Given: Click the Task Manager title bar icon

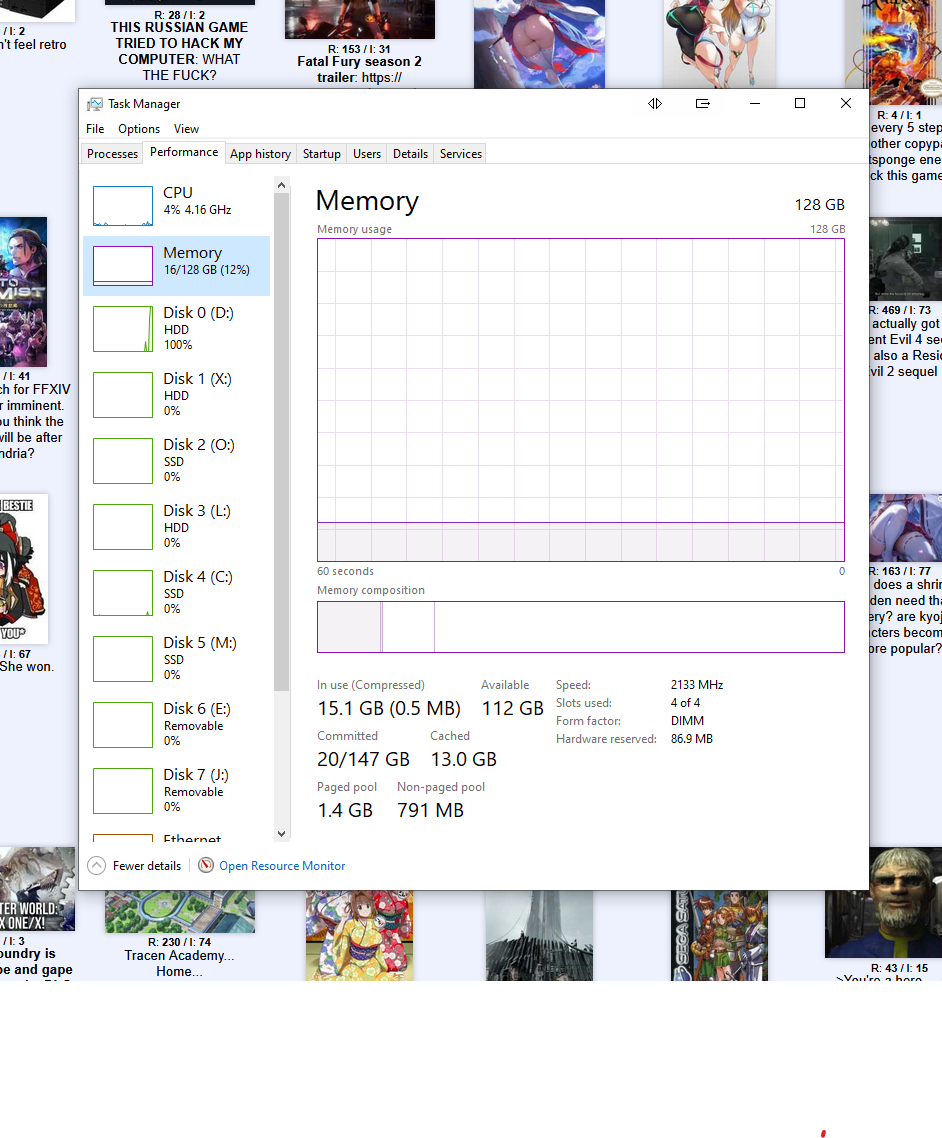Looking at the screenshot, I should (x=94, y=104).
